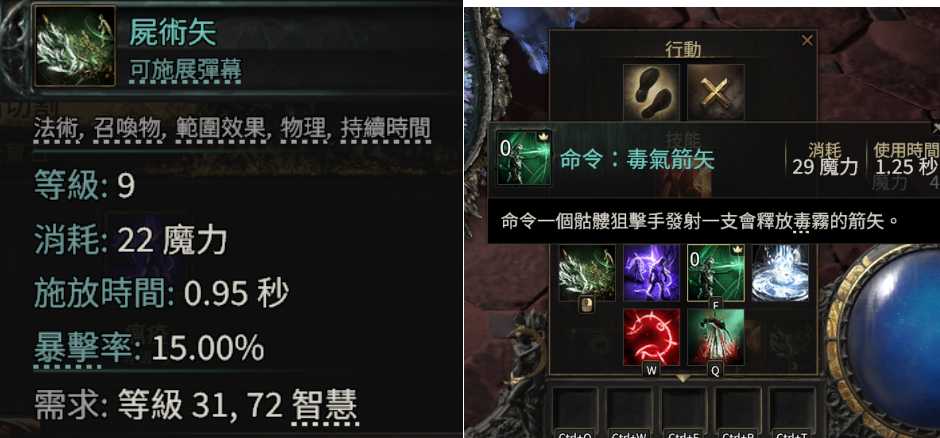Click the empty Ctrl+E skill slot

tap(684, 409)
